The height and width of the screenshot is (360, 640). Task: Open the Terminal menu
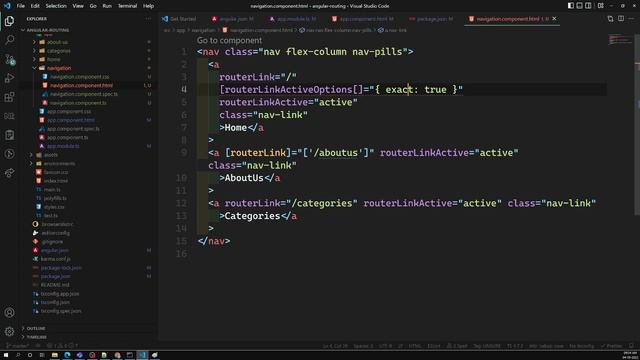point(127,6)
